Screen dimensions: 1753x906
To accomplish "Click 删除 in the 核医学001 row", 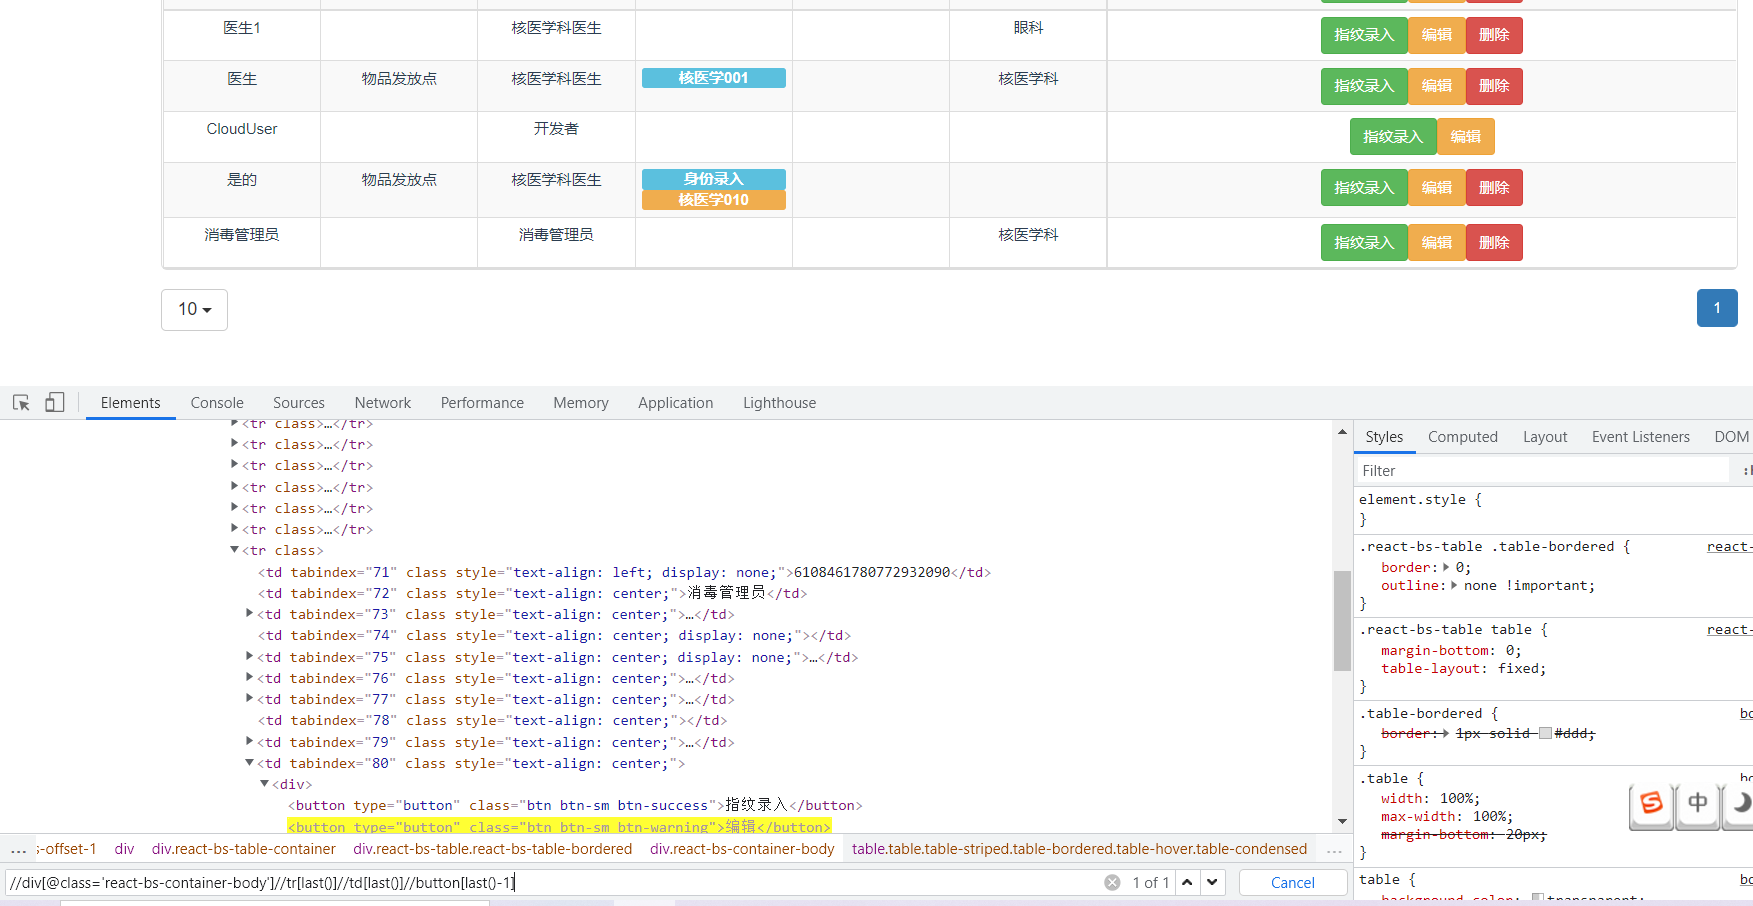I will pos(1494,86).
